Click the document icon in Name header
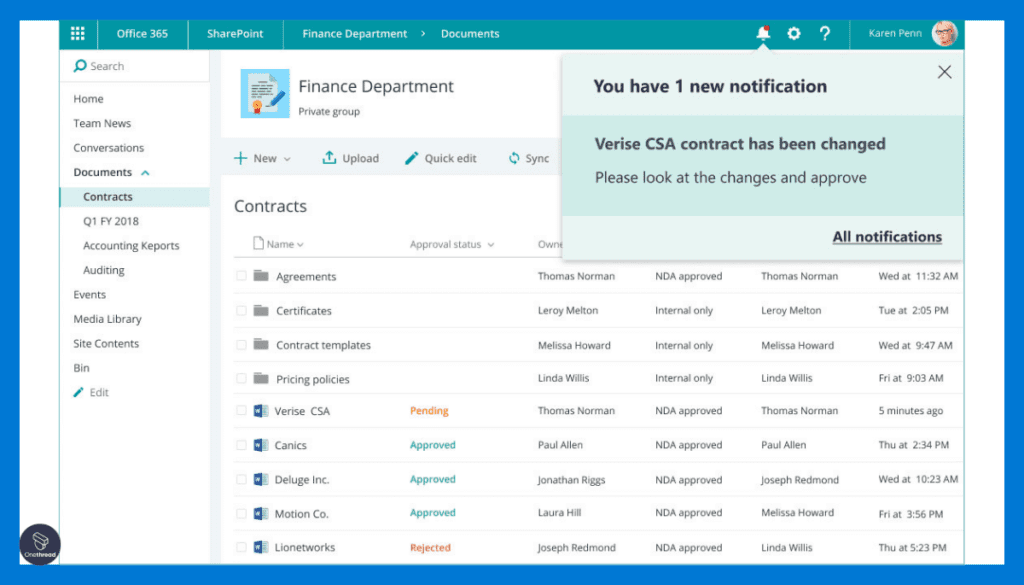 click(259, 244)
